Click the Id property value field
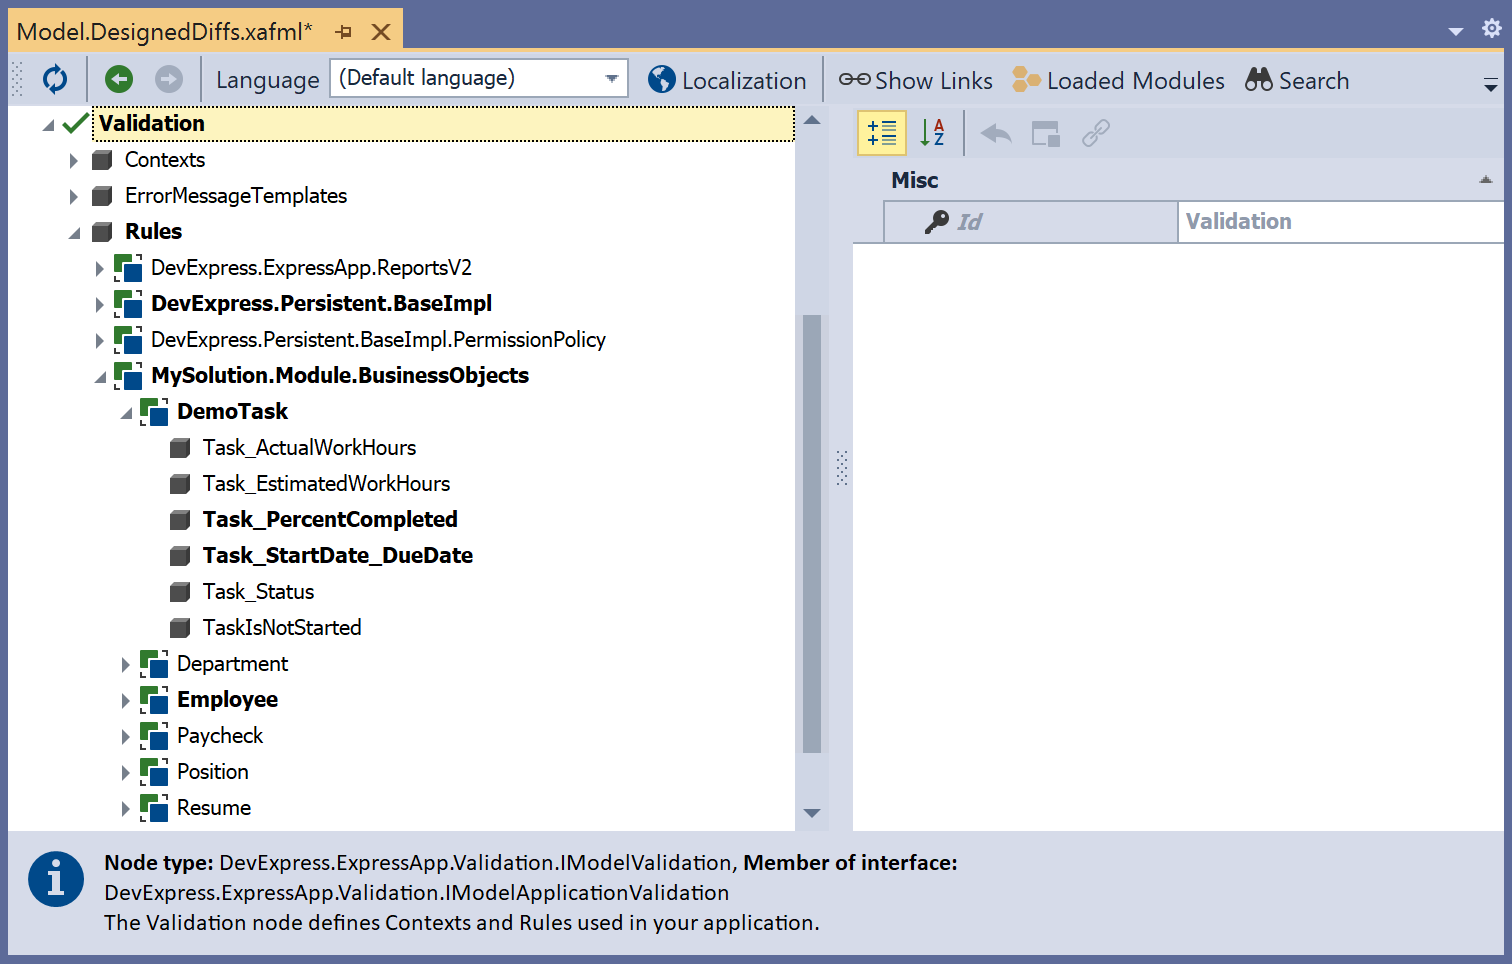Screen dimensions: 1512x964 [1339, 222]
